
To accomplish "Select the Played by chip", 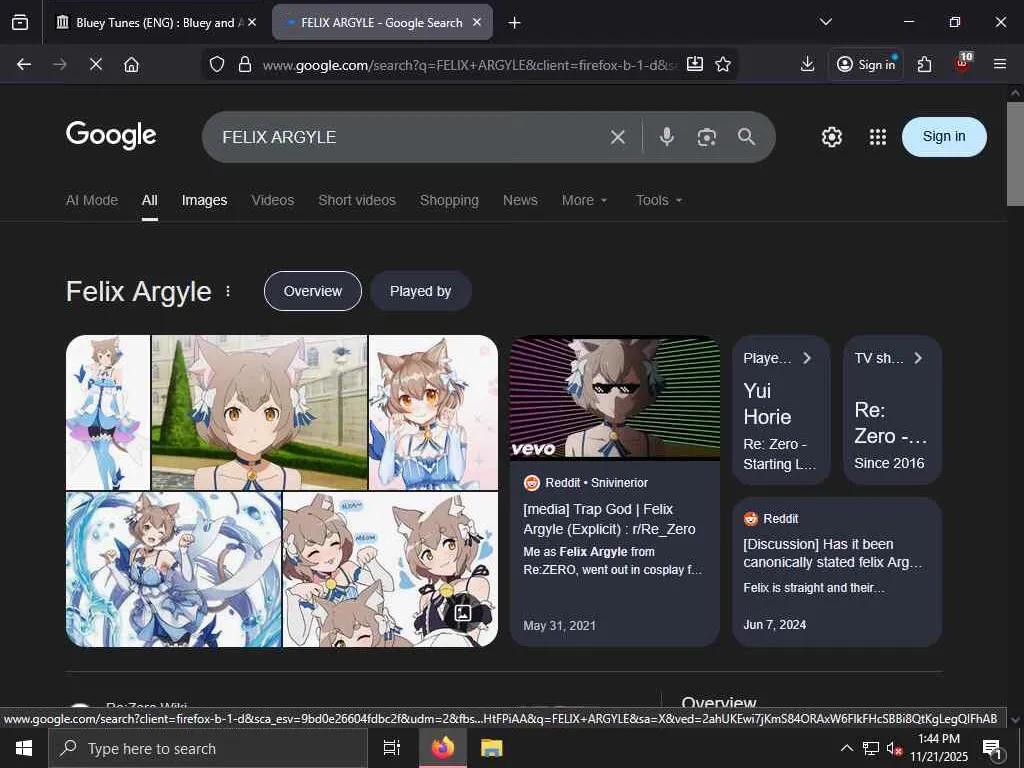I will pos(421,291).
